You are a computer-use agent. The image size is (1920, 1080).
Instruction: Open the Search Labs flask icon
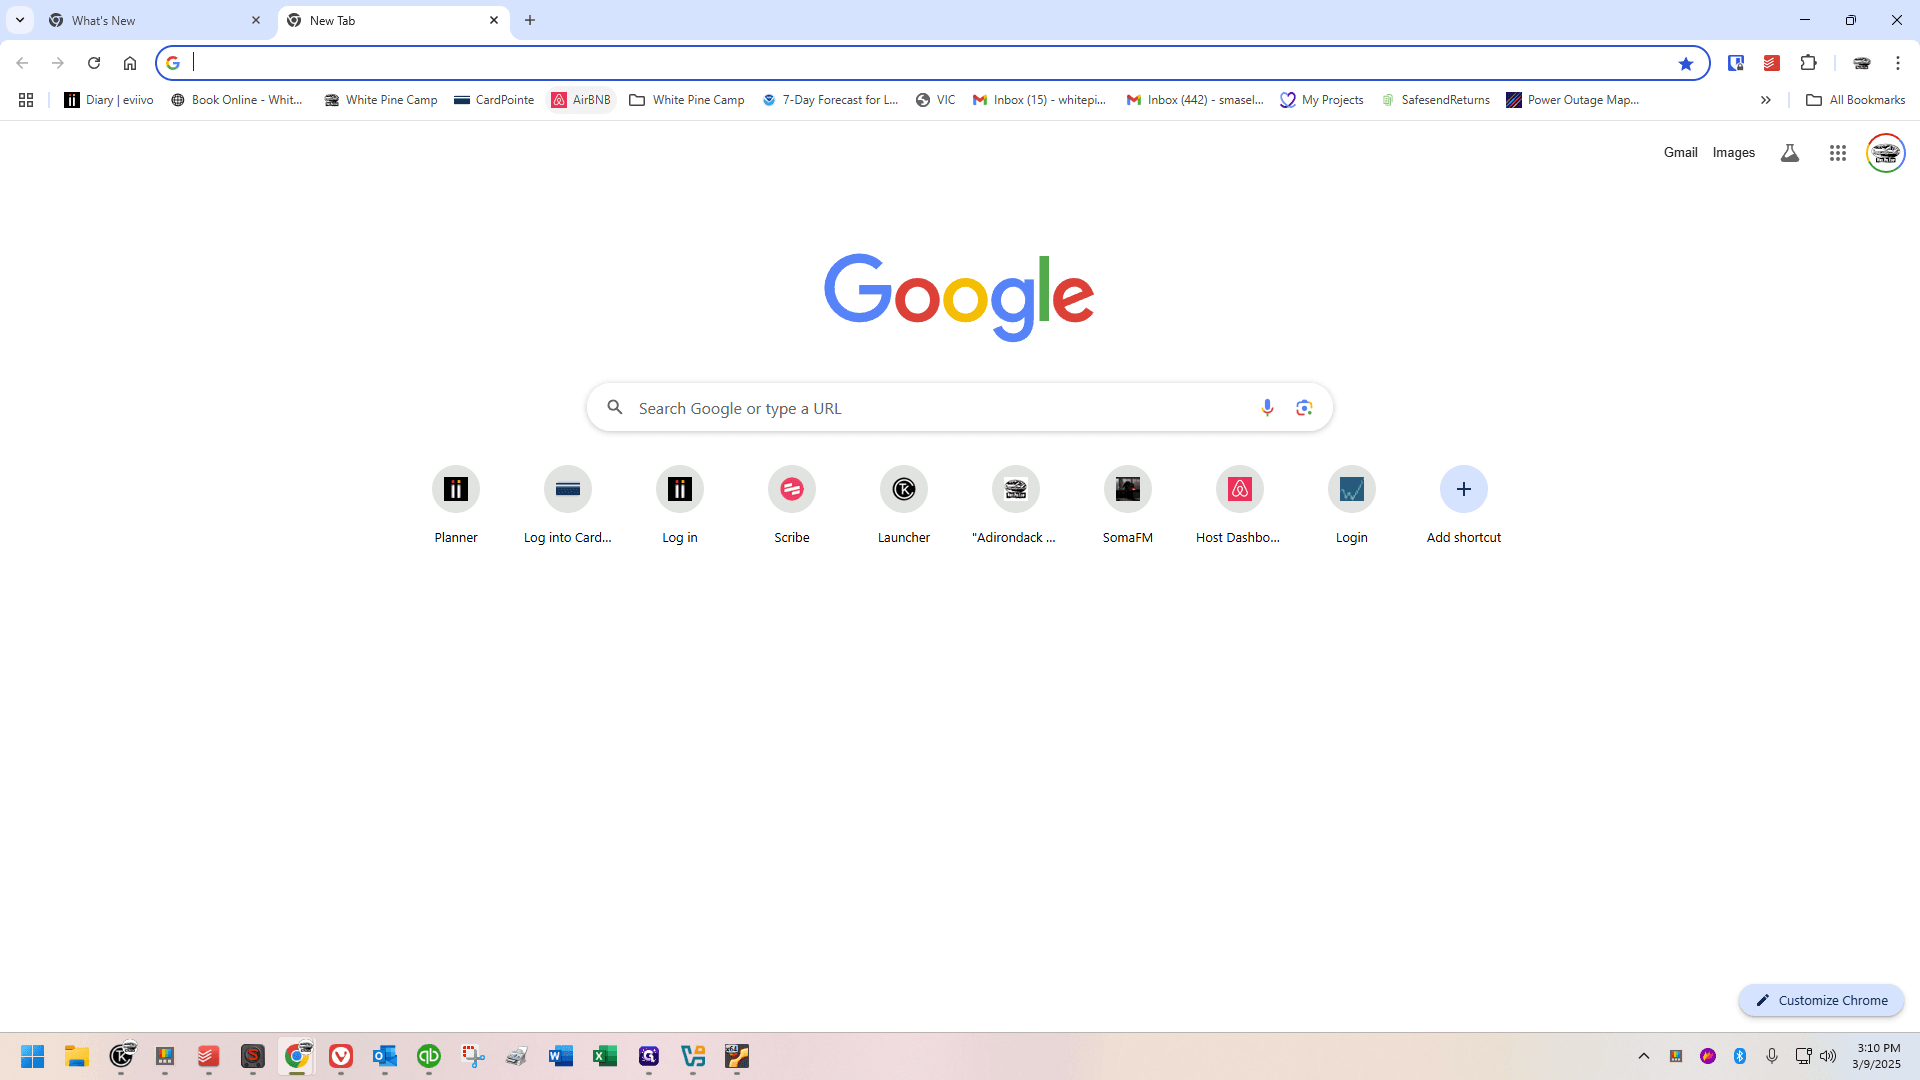click(x=1790, y=153)
